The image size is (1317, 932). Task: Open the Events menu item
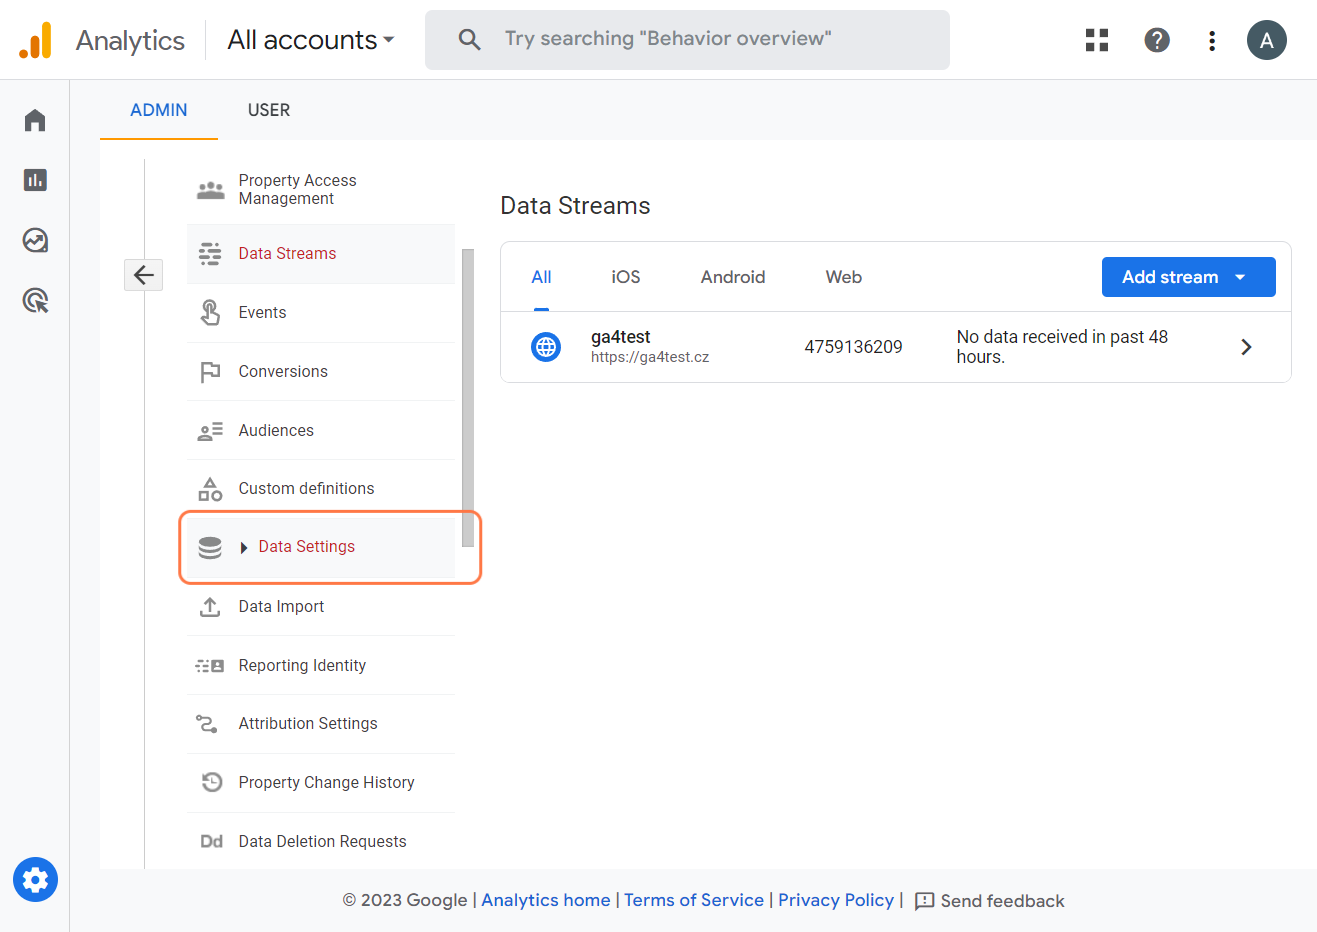pyautogui.click(x=321, y=313)
